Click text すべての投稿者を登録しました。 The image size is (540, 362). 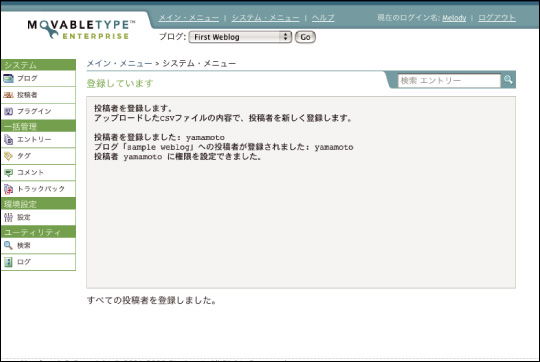(152, 300)
